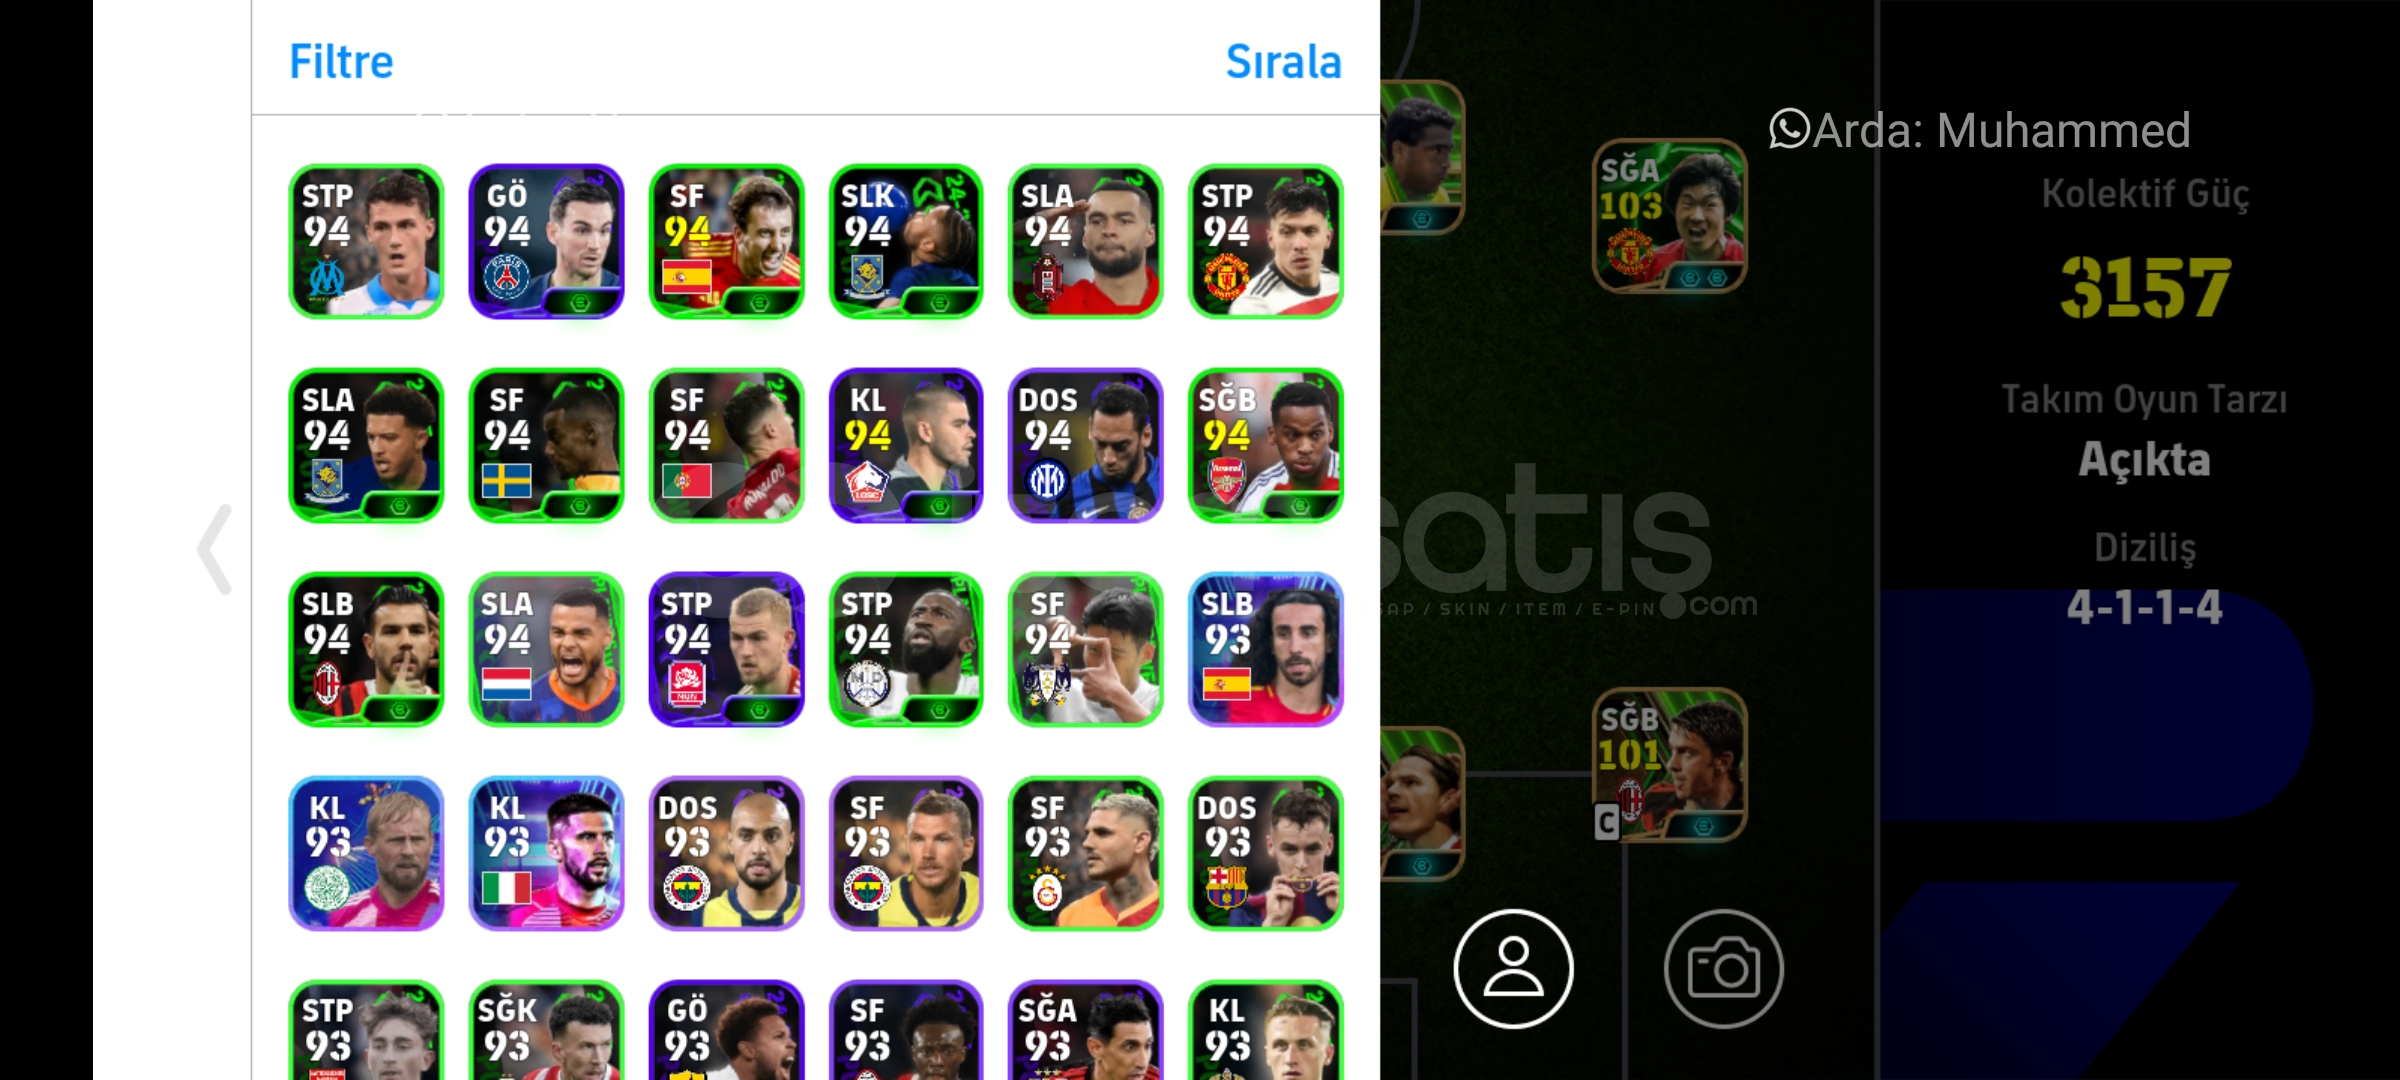The width and height of the screenshot is (2400, 1080).
Task: Collapse panel with left chevron arrow
Action: click(215, 549)
